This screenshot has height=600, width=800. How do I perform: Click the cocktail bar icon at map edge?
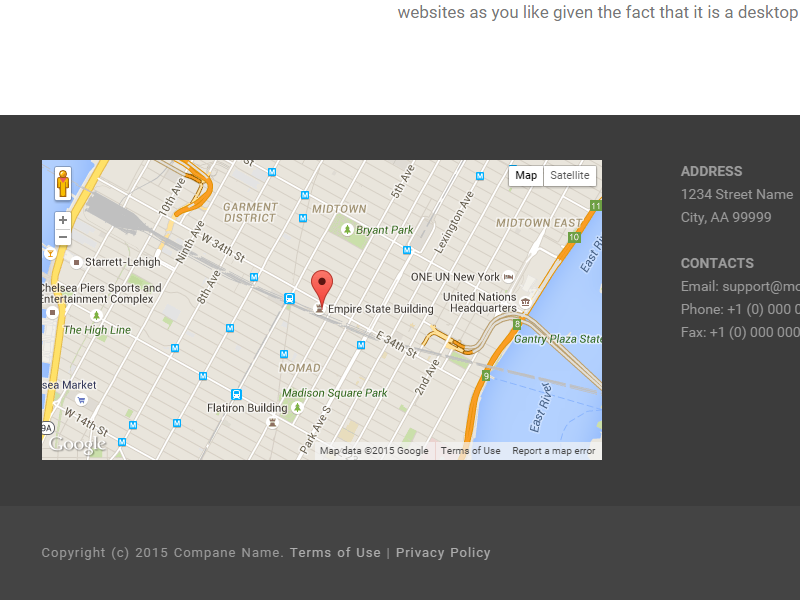(50, 253)
